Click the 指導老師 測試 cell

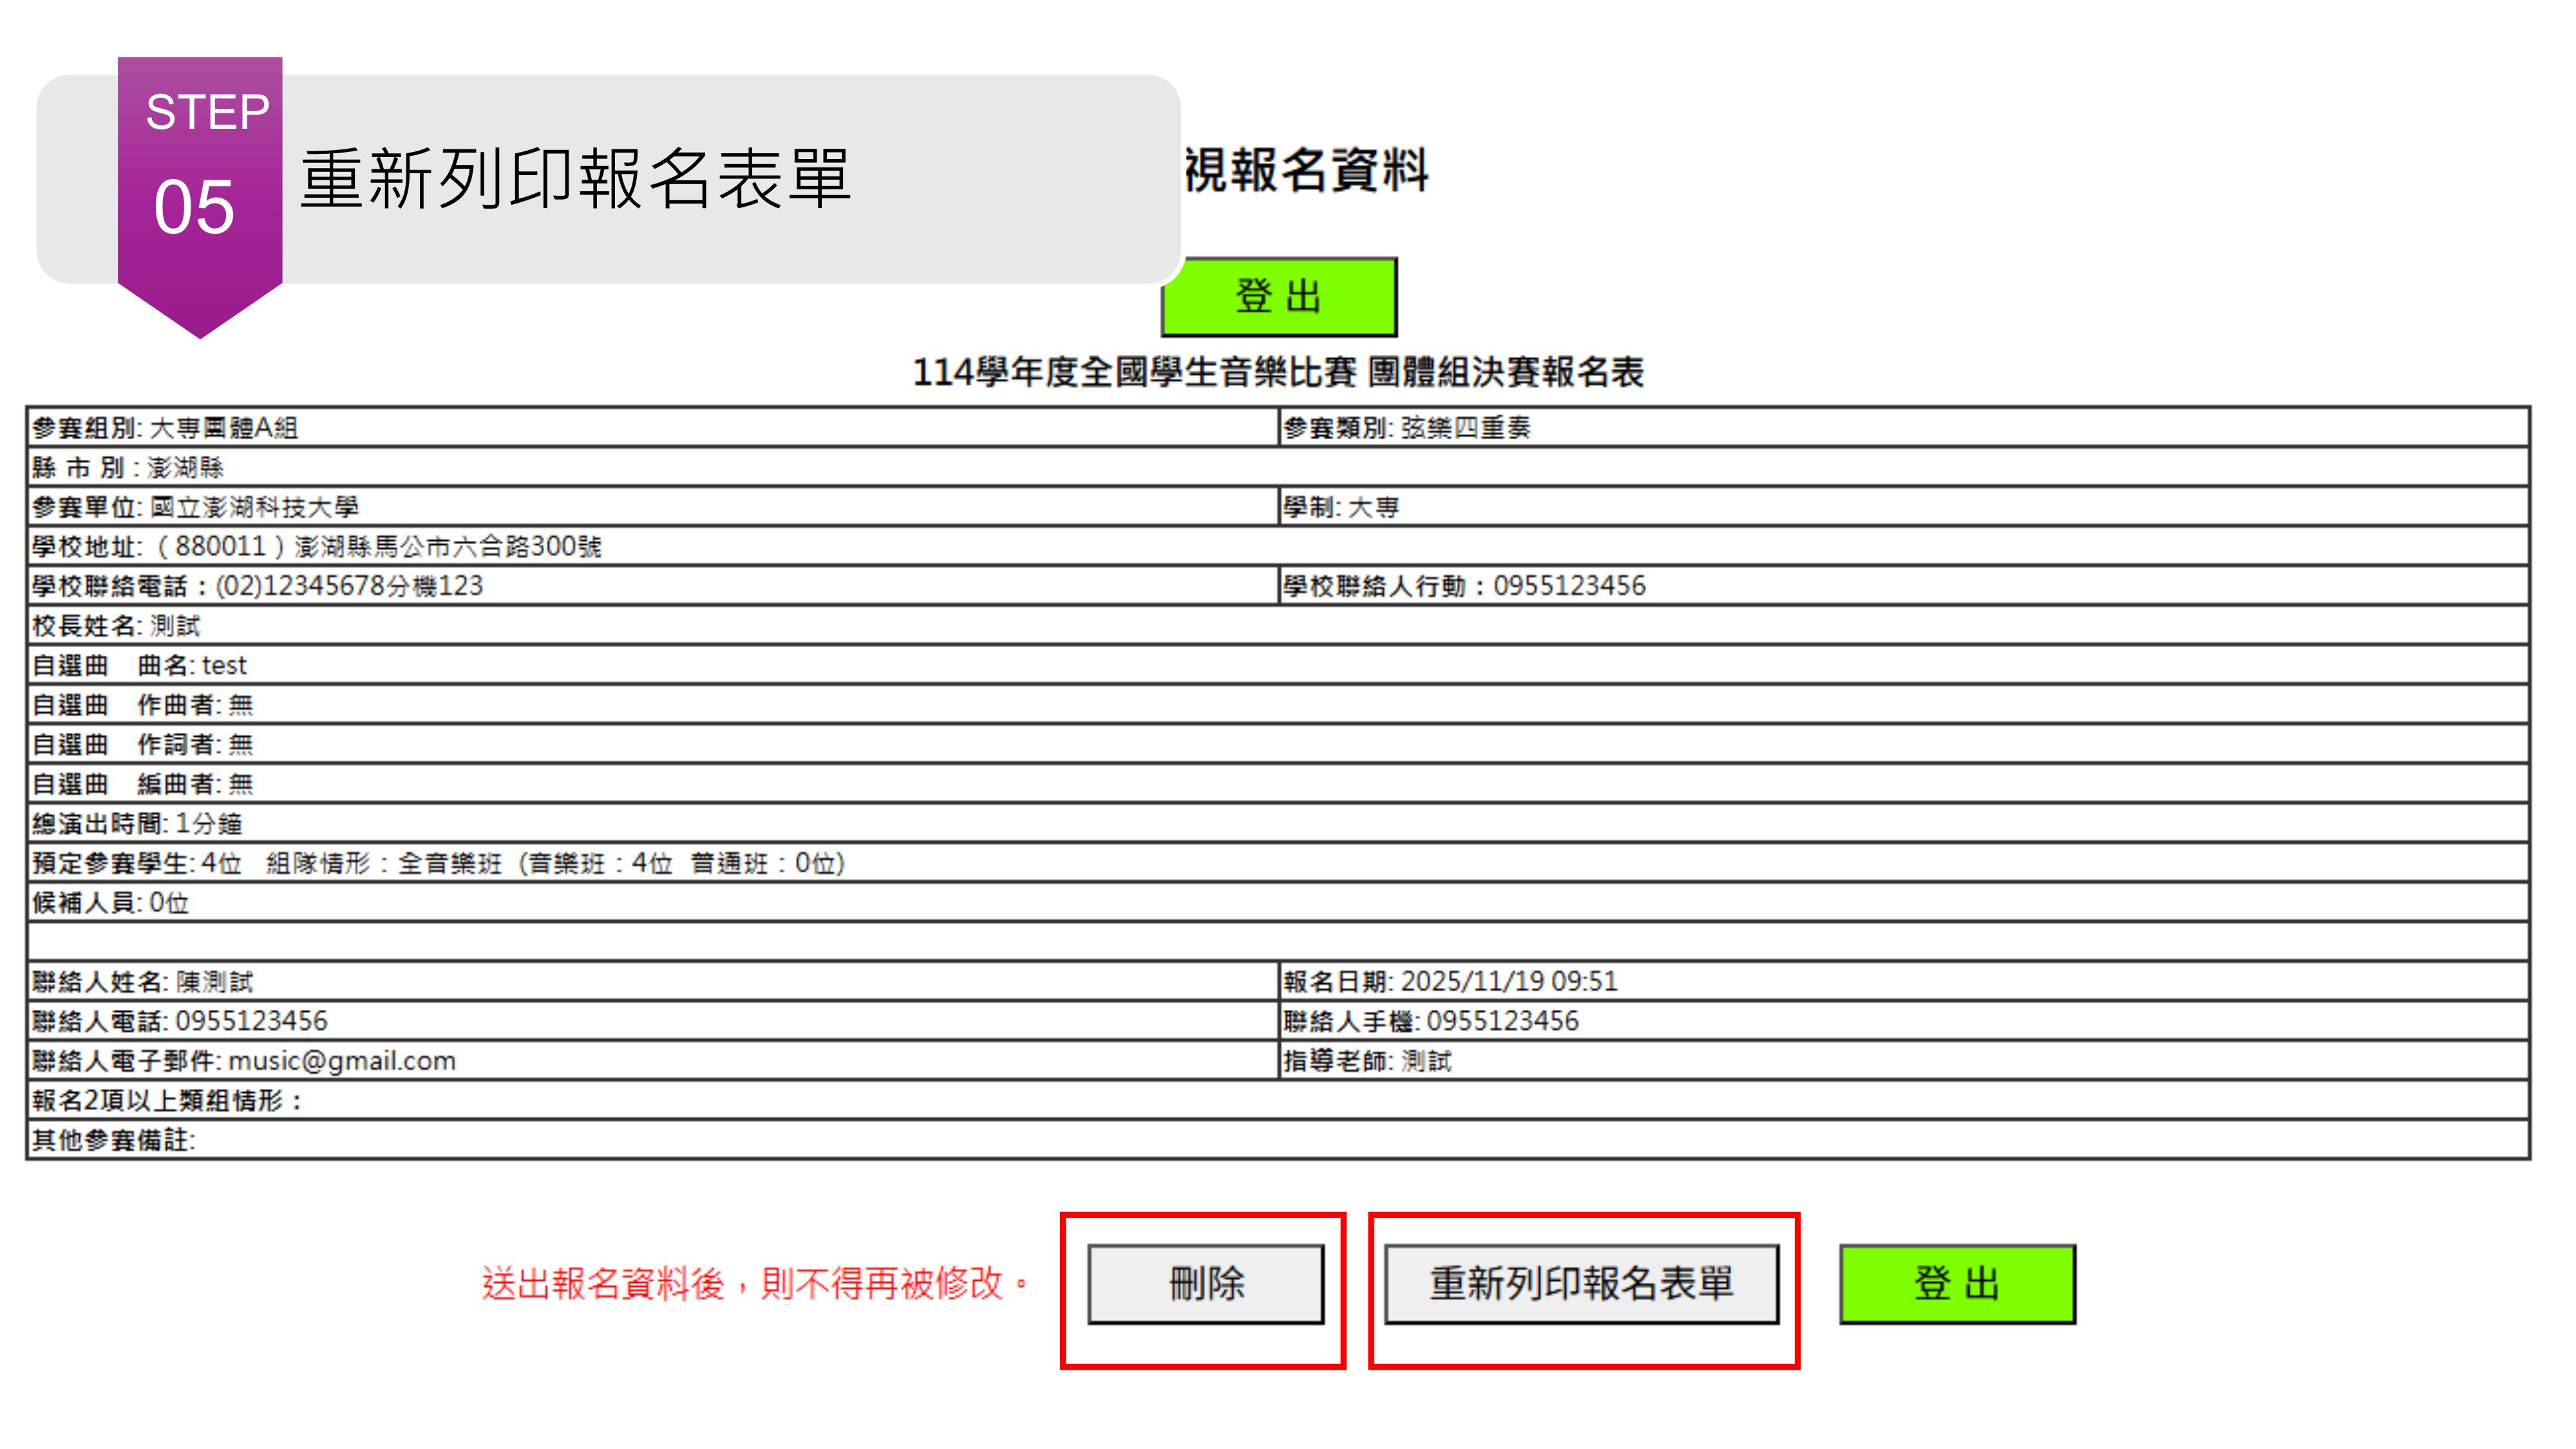click(1366, 1060)
